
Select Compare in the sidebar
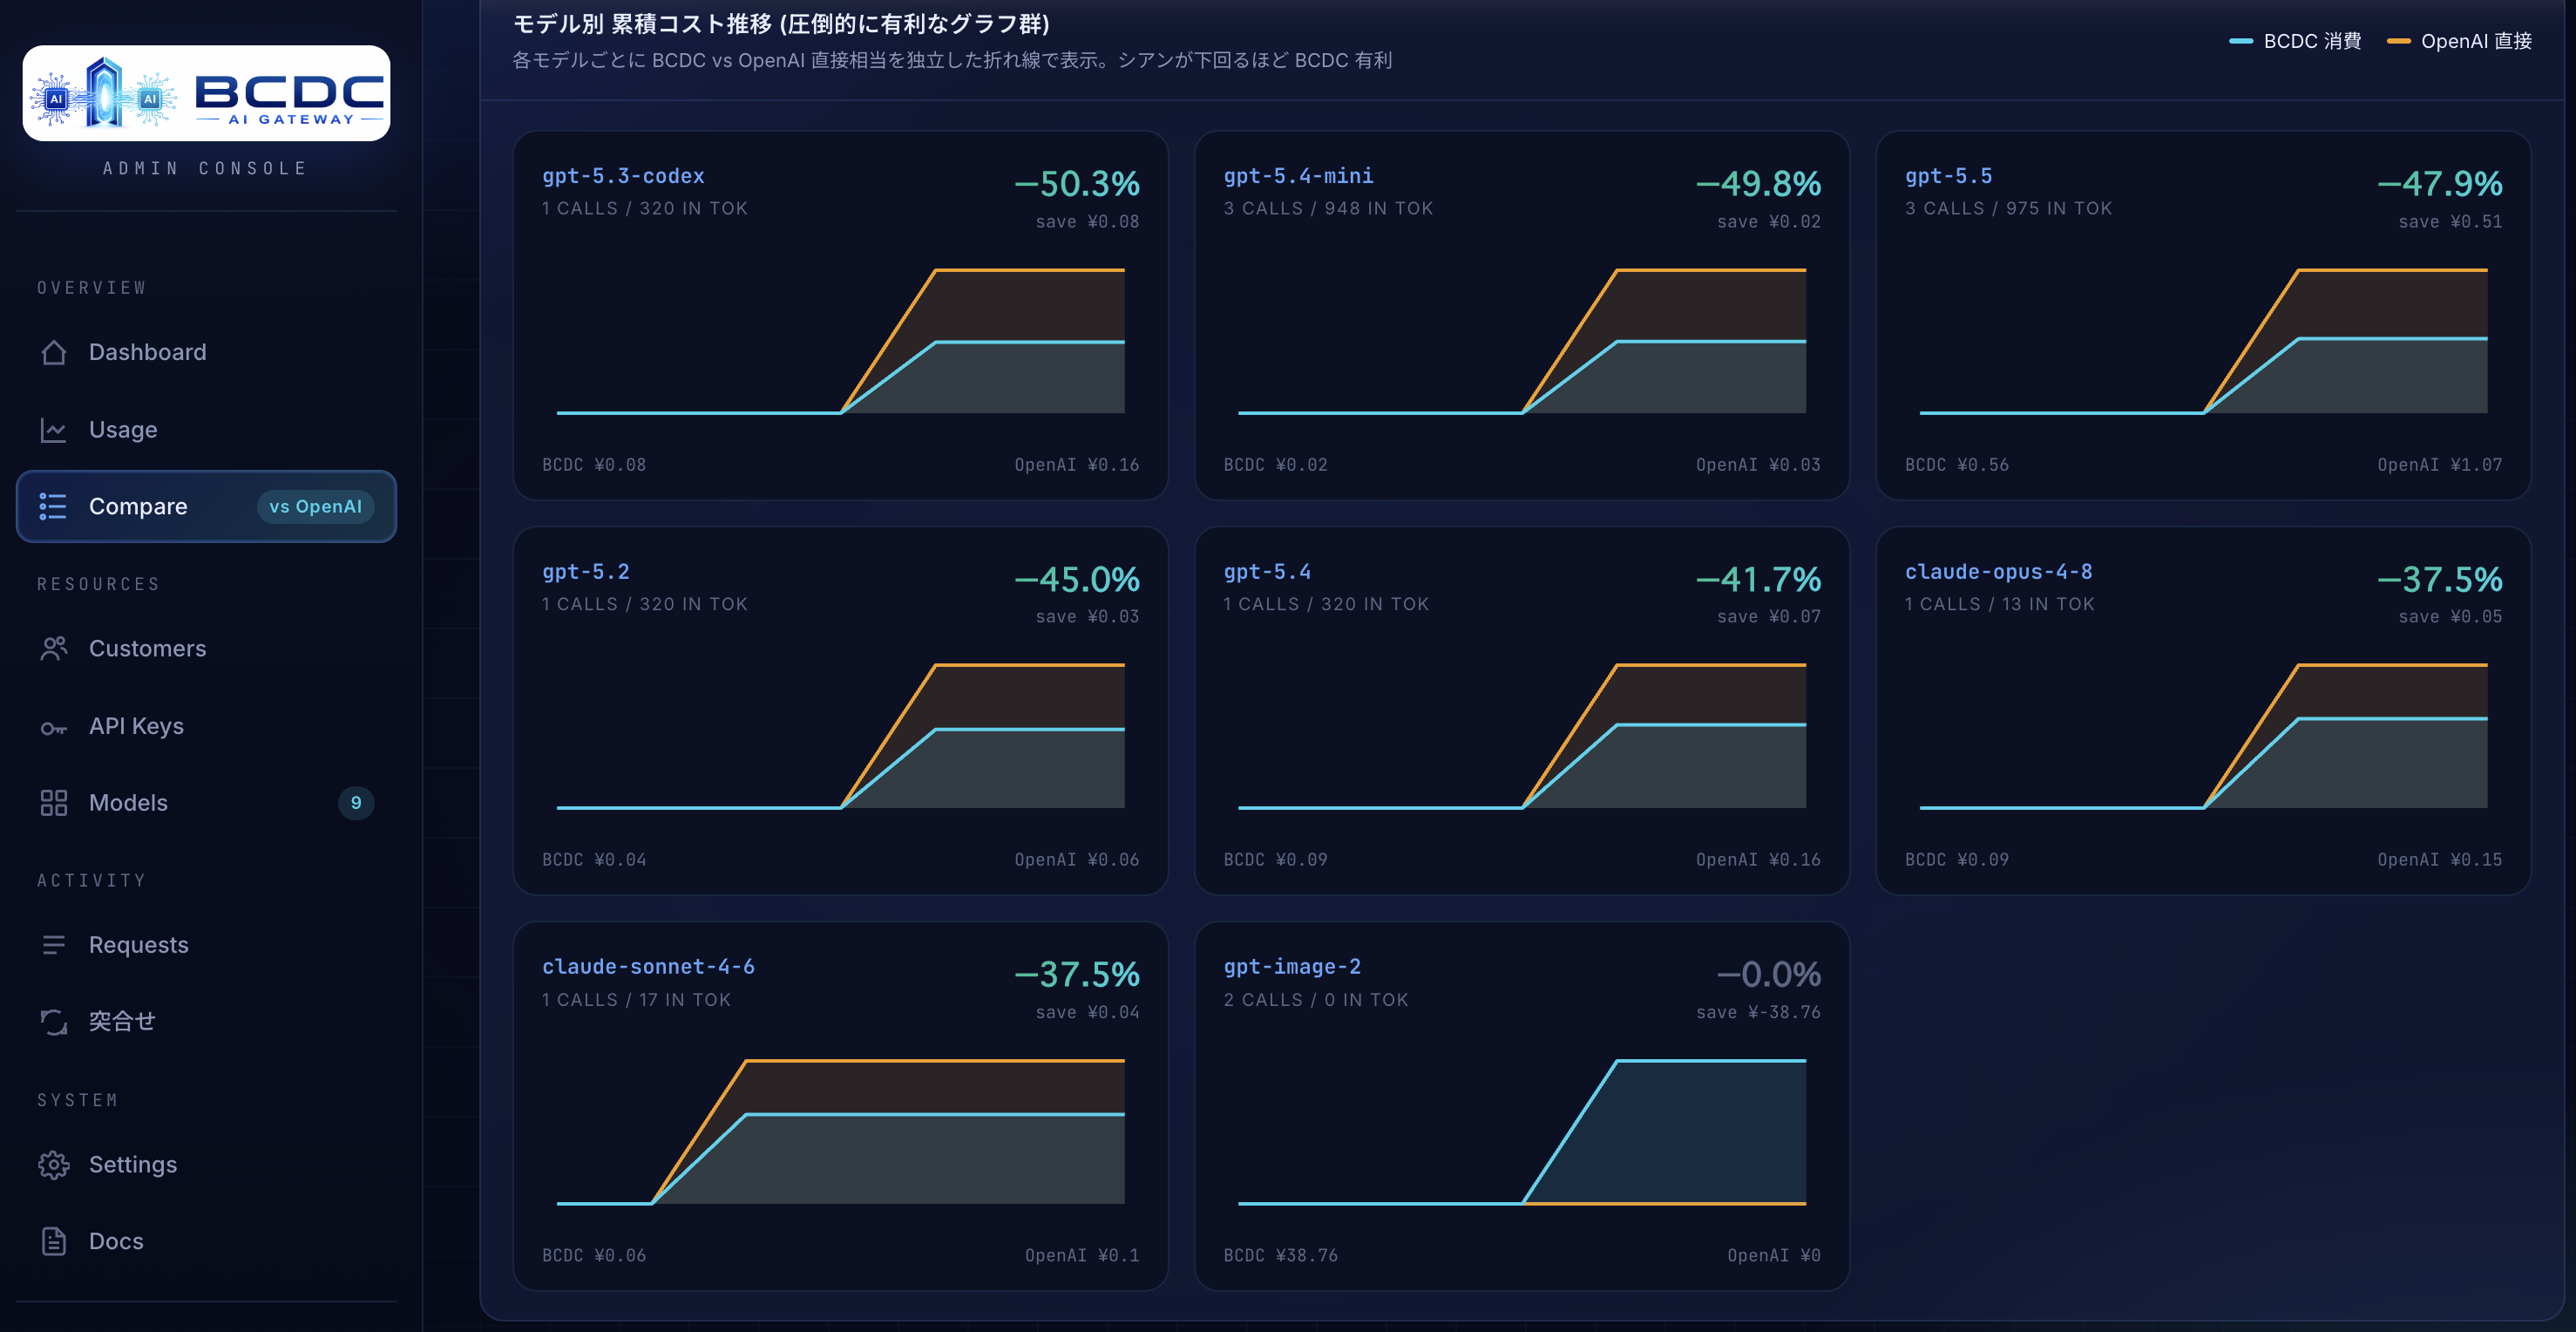pyautogui.click(x=206, y=506)
